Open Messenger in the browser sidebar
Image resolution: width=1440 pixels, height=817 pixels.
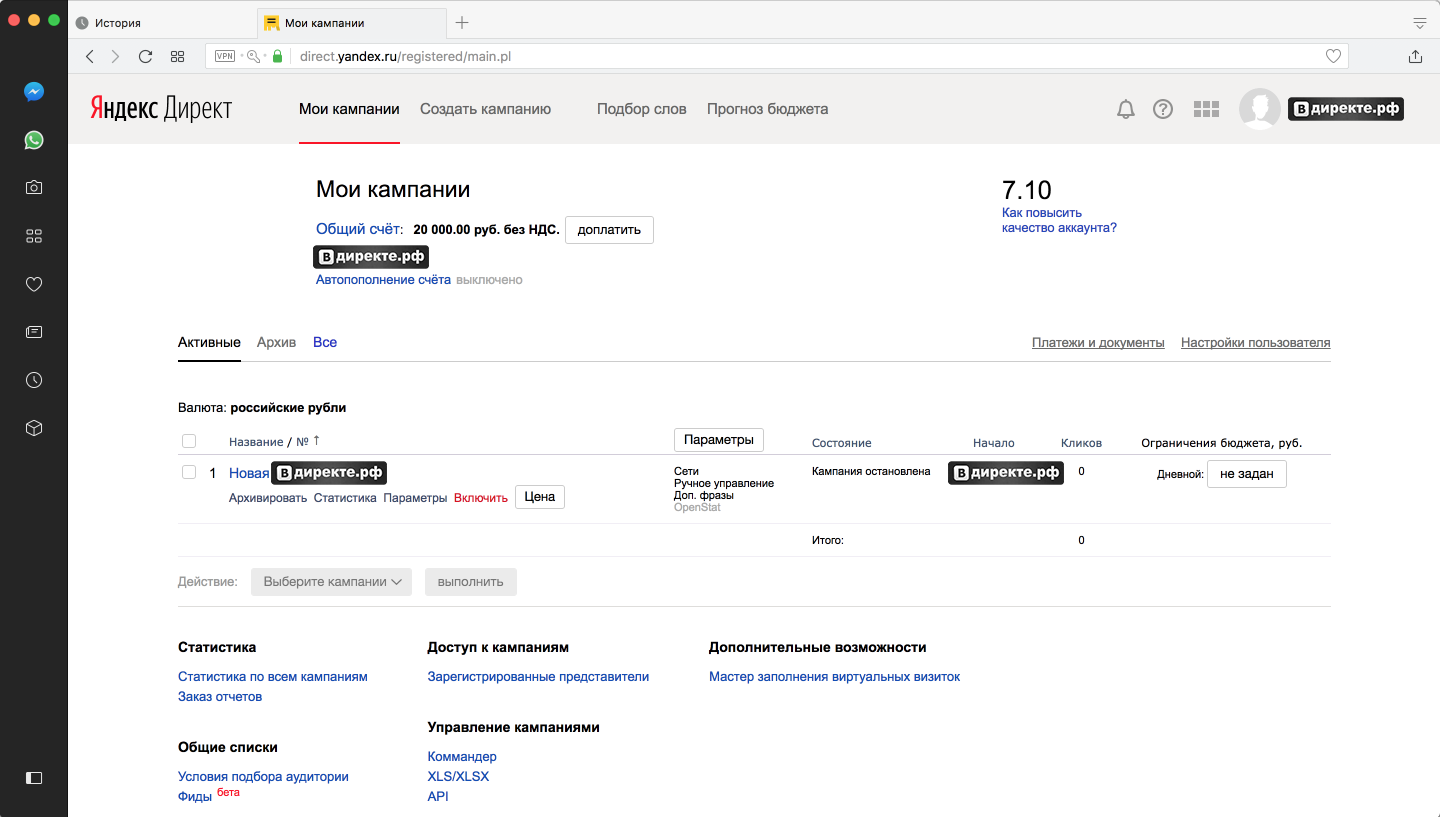34,92
